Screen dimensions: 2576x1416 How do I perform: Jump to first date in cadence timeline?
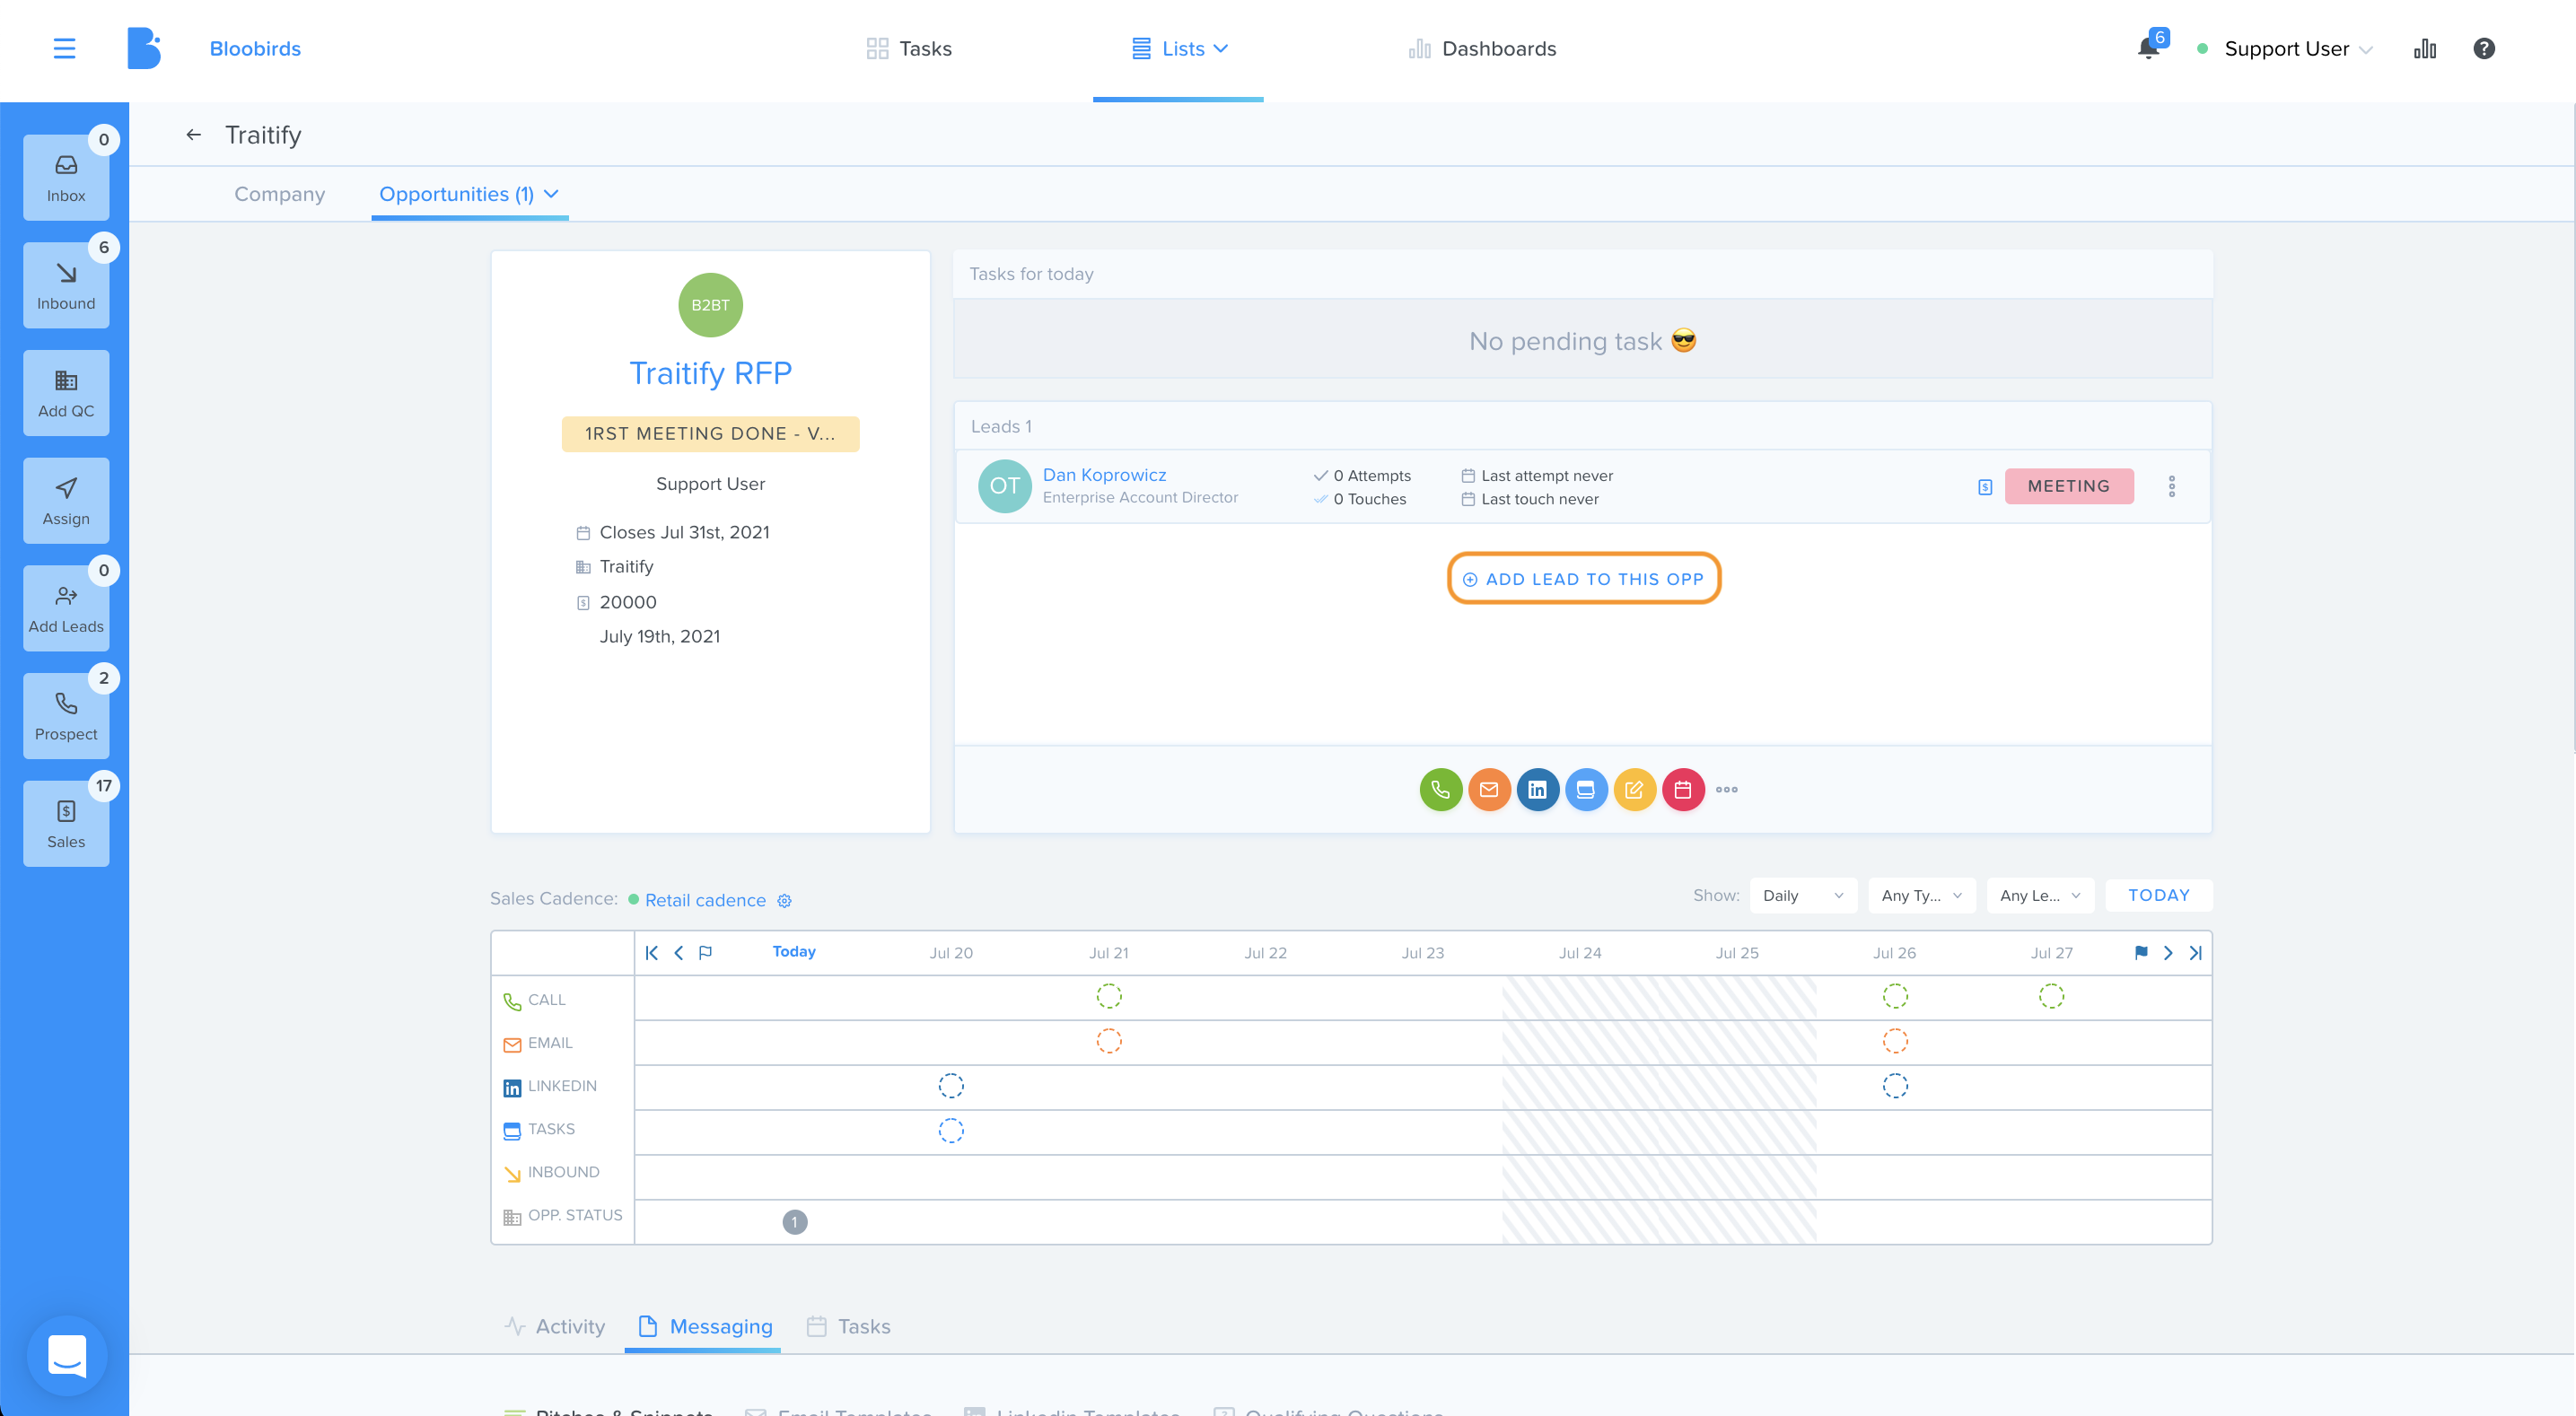pyautogui.click(x=652, y=953)
